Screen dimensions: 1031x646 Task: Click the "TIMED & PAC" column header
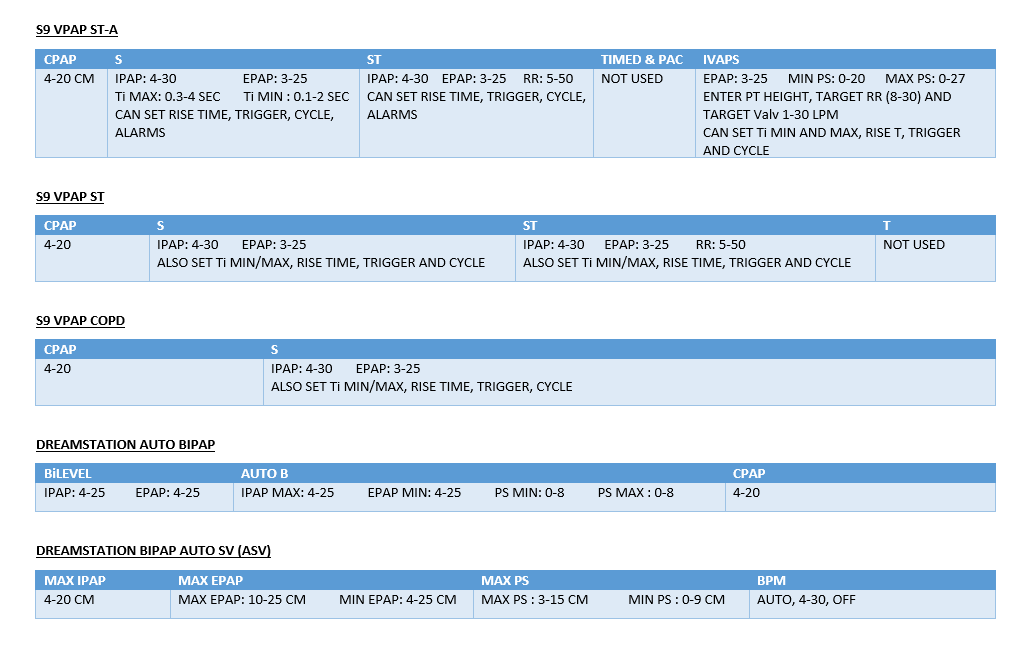pos(642,60)
